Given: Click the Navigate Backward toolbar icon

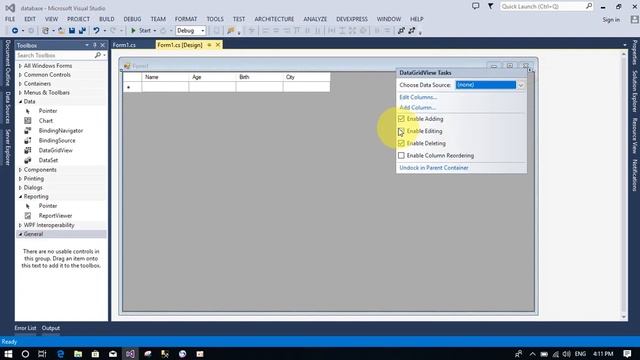Looking at the screenshot, I should 15,31.
